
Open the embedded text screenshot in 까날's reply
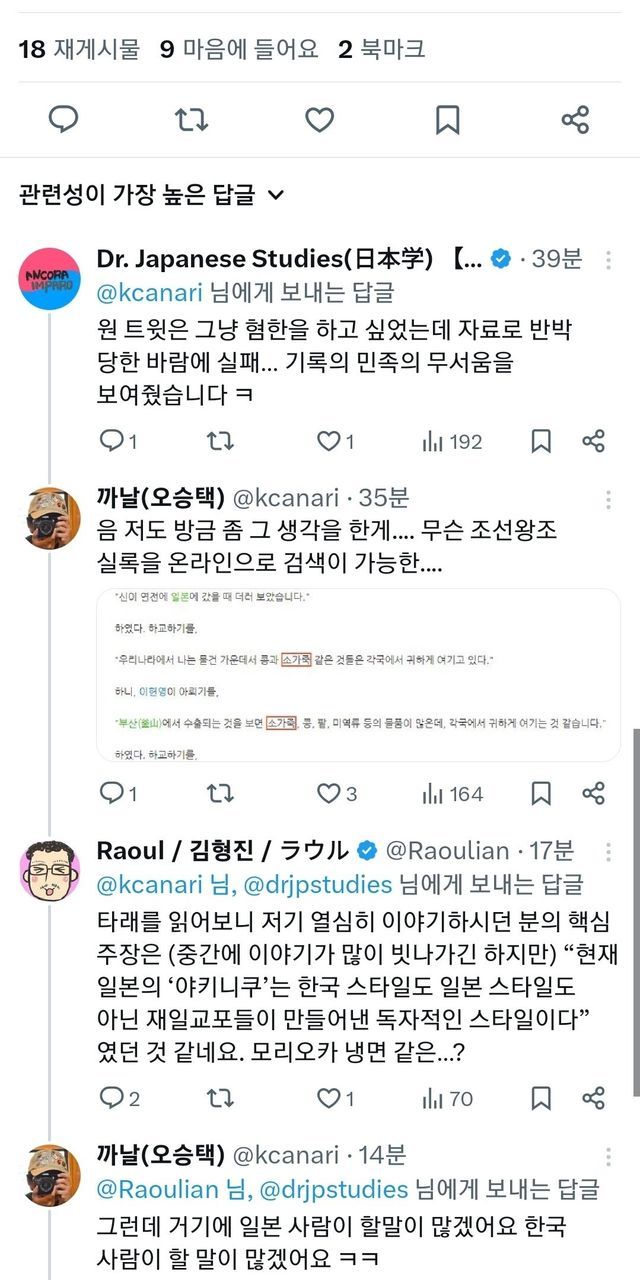click(x=368, y=675)
